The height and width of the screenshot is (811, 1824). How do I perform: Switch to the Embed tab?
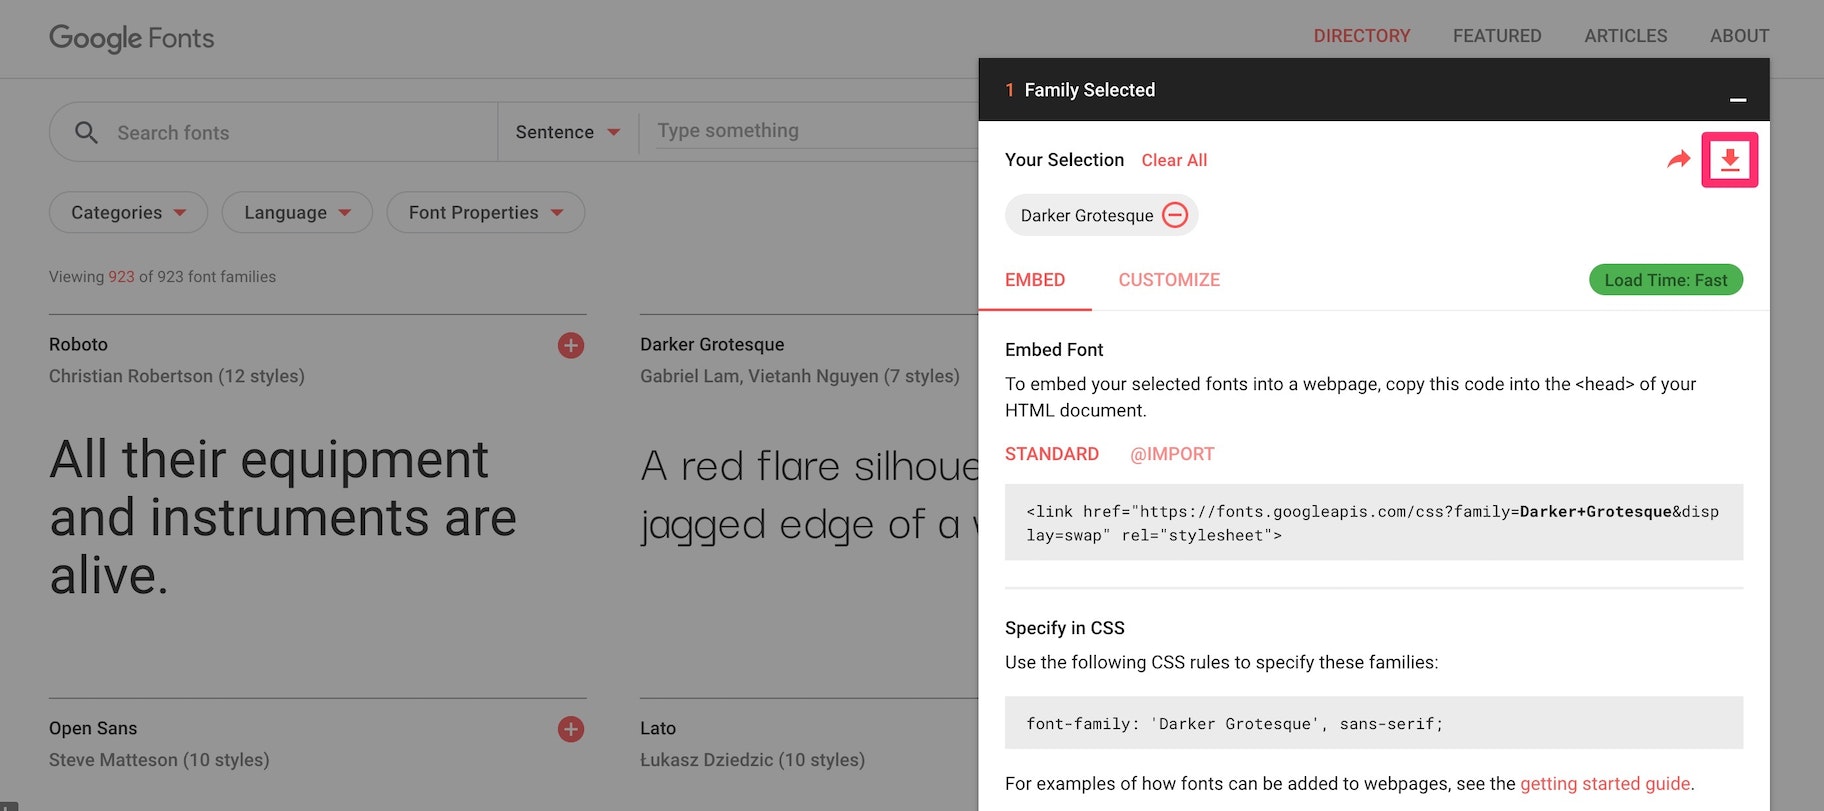pos(1035,280)
